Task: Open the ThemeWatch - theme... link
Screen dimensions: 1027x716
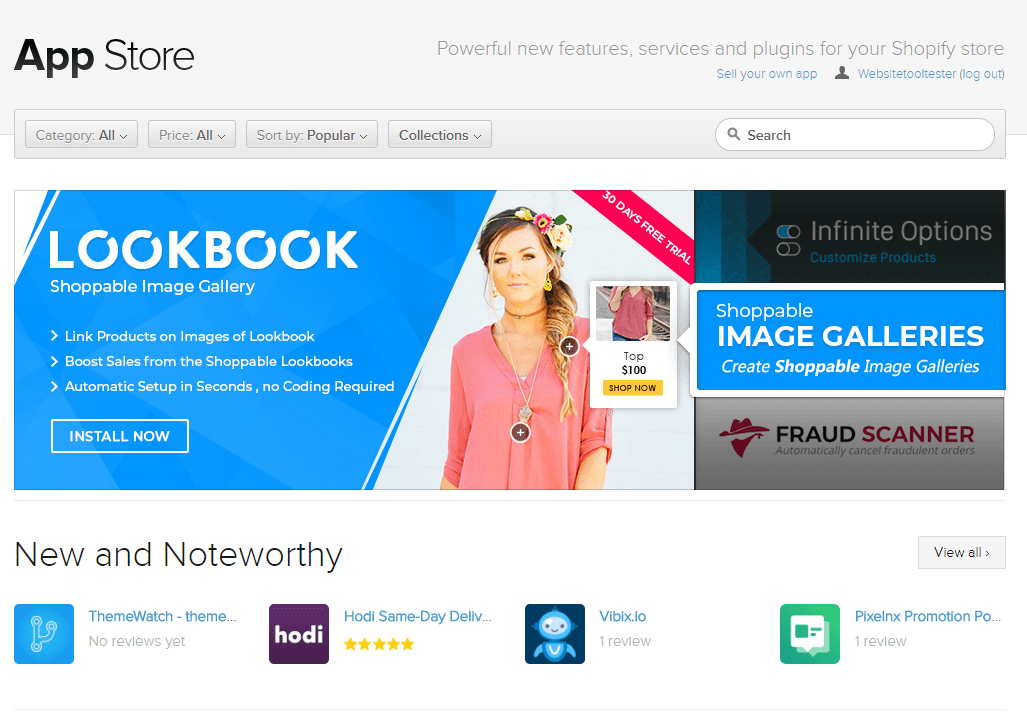Action: coord(162,616)
